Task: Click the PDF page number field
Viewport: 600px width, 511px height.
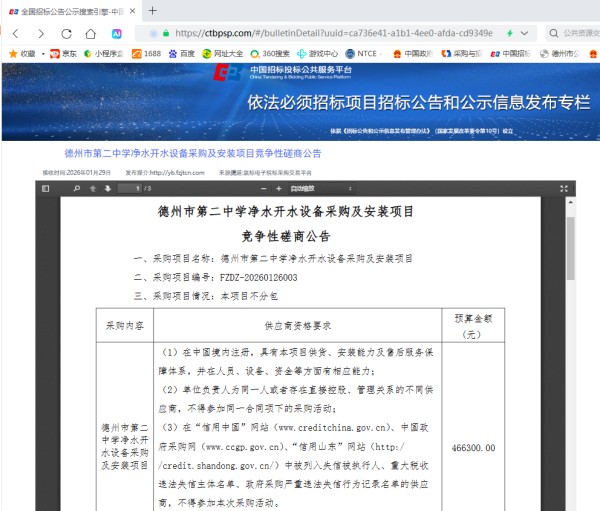Action: point(130,188)
